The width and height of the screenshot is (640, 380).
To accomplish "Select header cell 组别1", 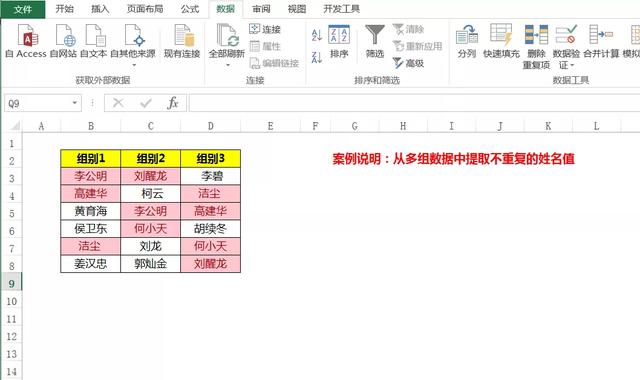I will tap(91, 158).
